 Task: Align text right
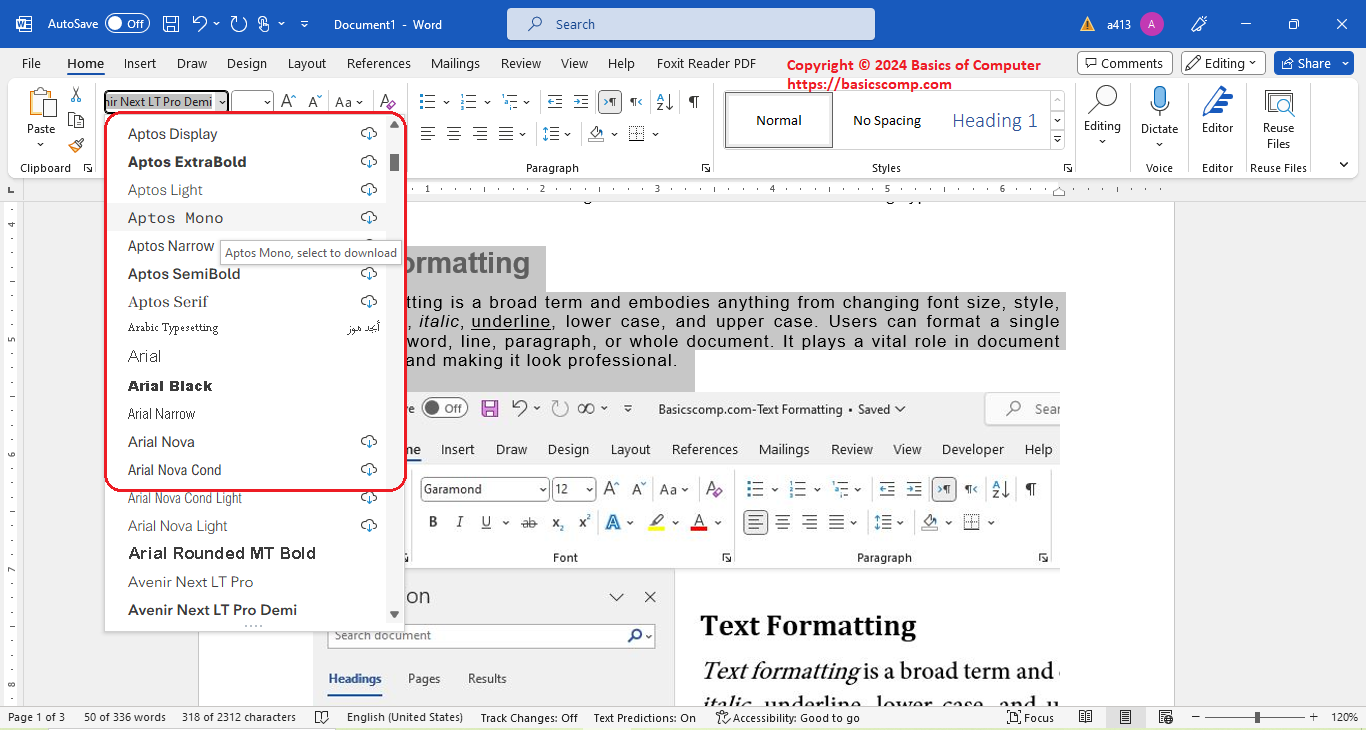pos(480,133)
